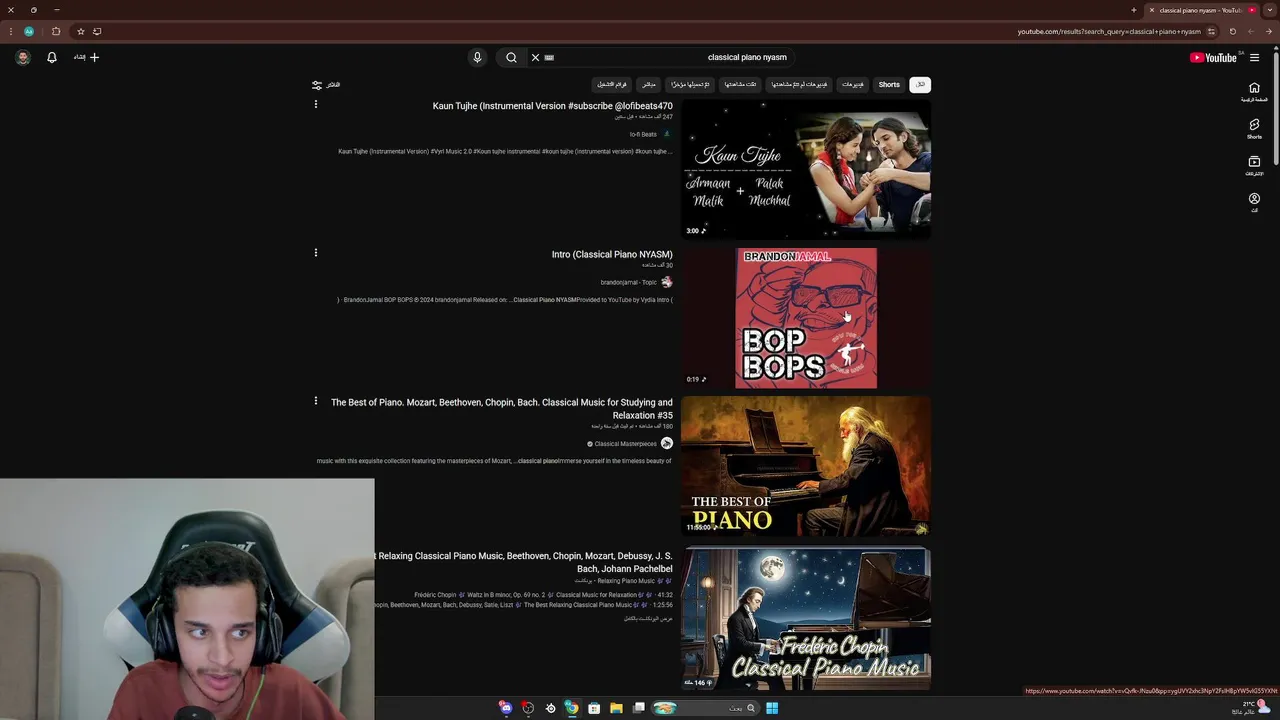This screenshot has width=1280, height=720.
Task: Open The Best of Piano video title
Action: coord(502,409)
